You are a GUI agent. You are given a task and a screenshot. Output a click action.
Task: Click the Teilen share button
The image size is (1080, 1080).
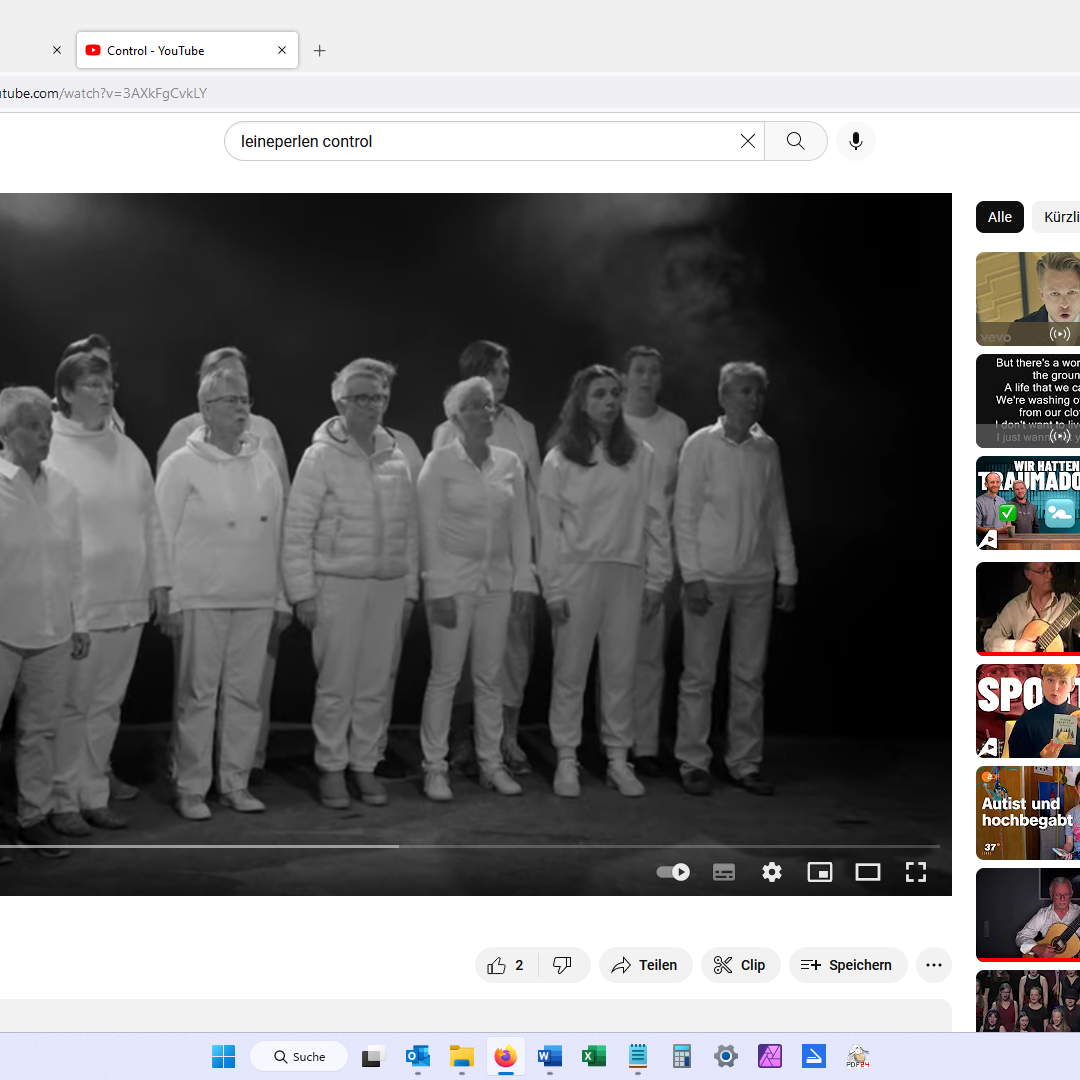(x=645, y=965)
